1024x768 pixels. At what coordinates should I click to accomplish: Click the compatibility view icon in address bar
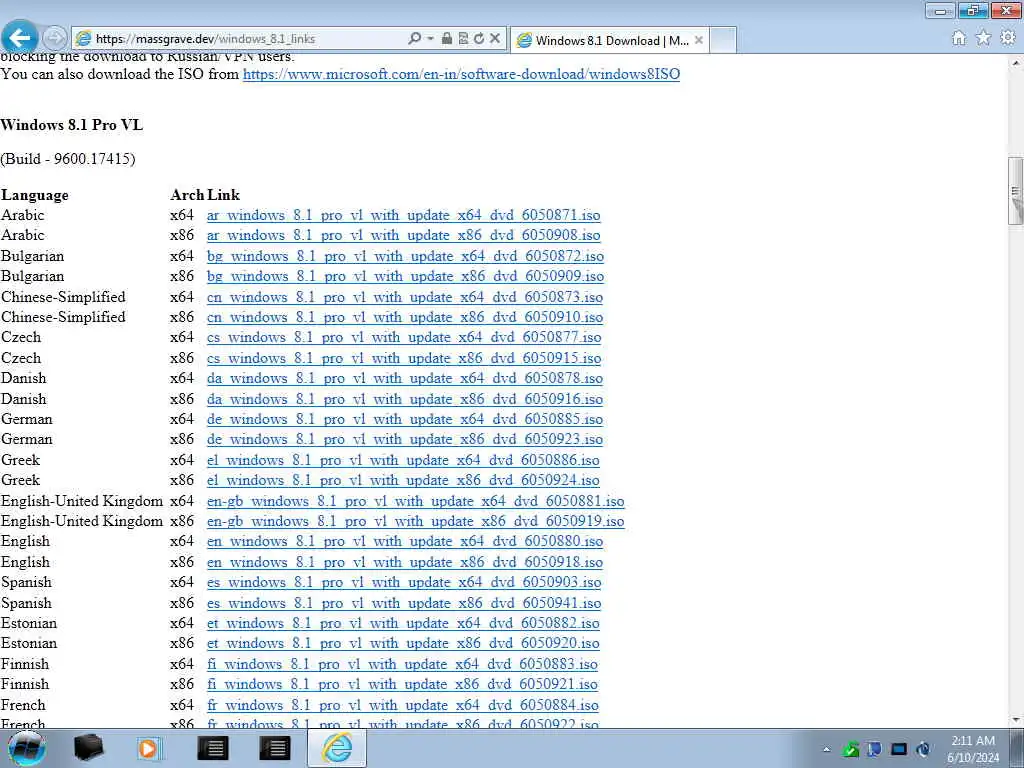(463, 39)
